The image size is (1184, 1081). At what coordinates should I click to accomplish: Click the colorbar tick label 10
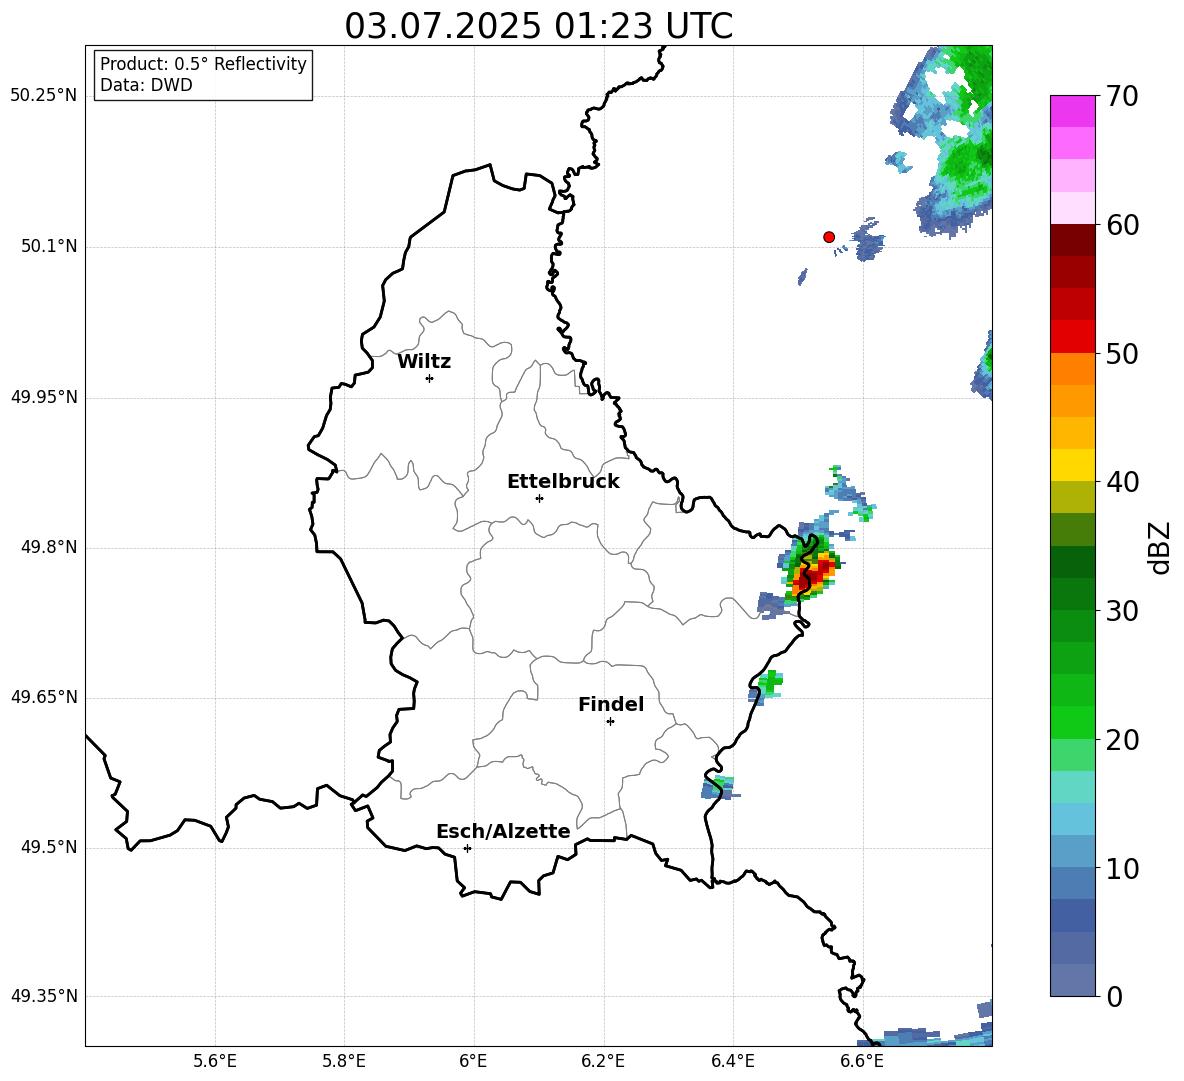(1122, 869)
